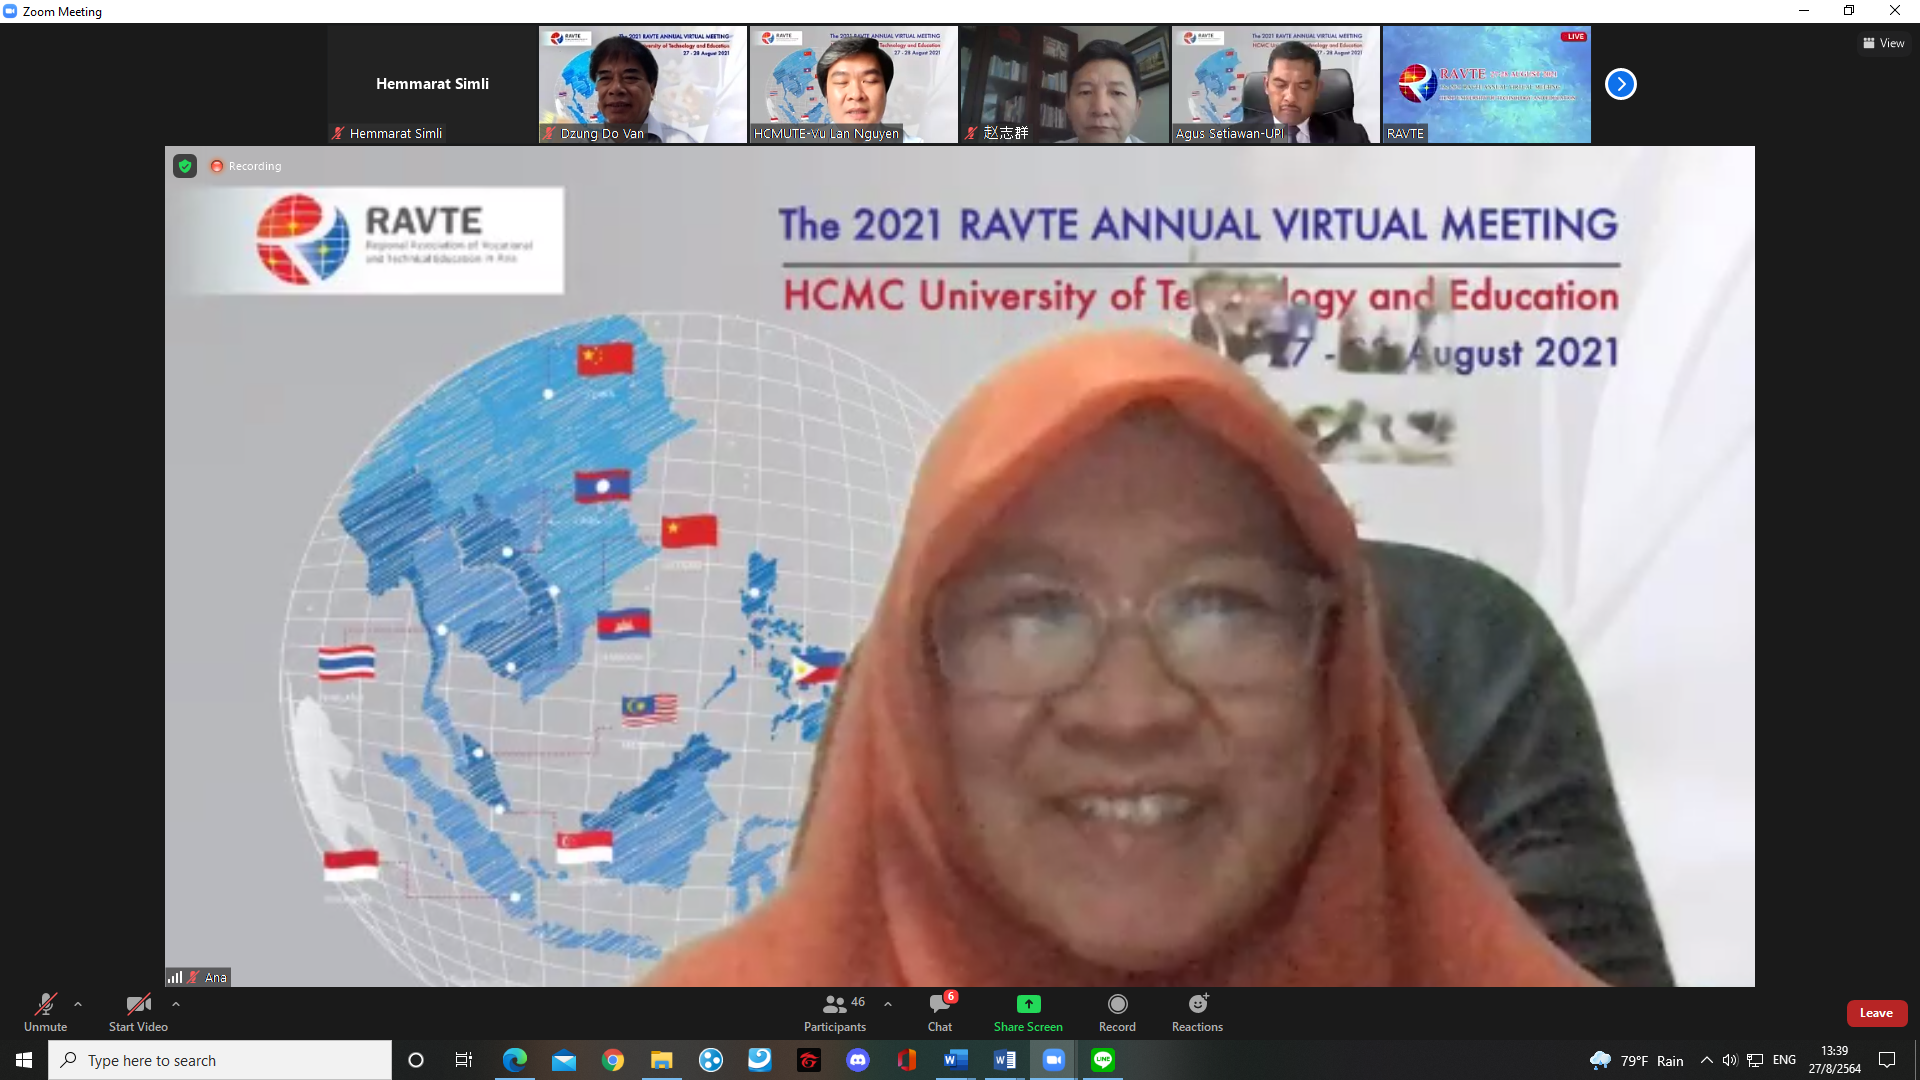Click the taskbar search box
The image size is (1920, 1080).
point(220,1060)
